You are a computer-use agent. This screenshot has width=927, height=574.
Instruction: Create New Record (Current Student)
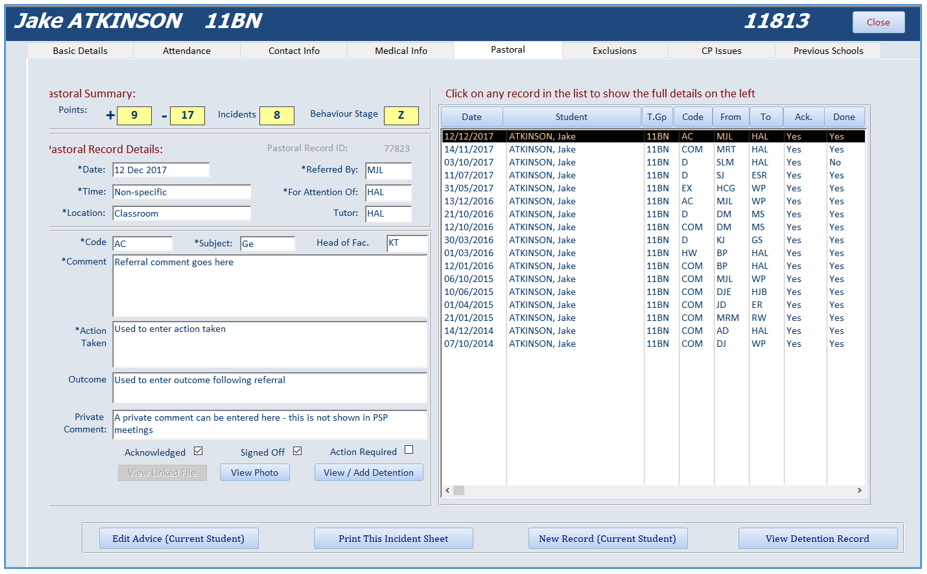pyautogui.click(x=608, y=539)
